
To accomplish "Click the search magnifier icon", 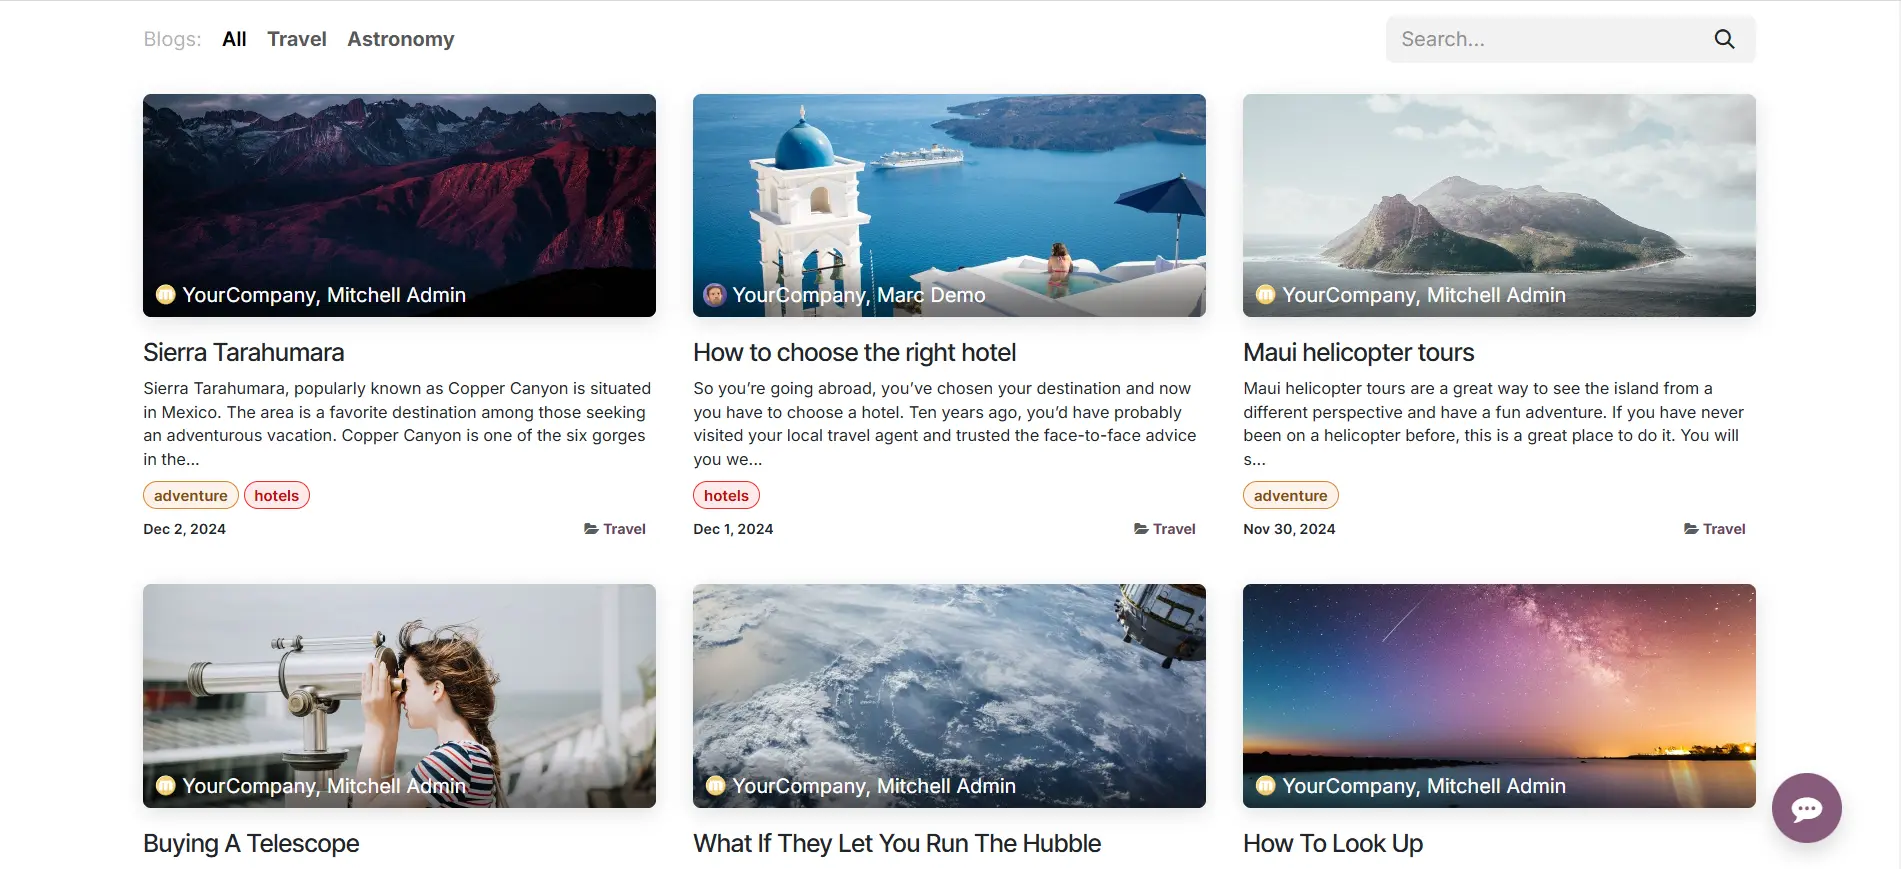I will pos(1724,39).
